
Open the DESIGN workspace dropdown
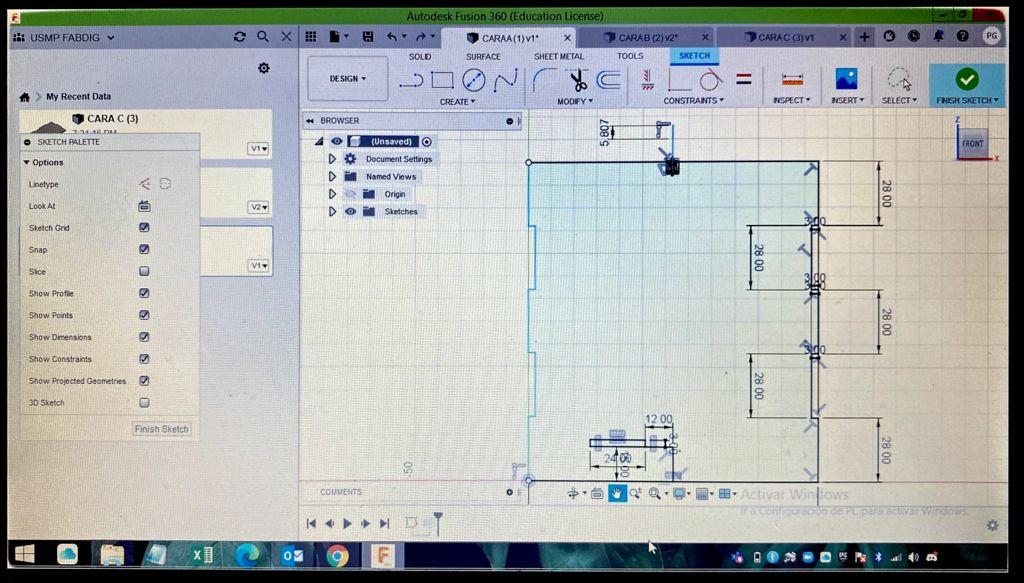pyautogui.click(x=347, y=78)
